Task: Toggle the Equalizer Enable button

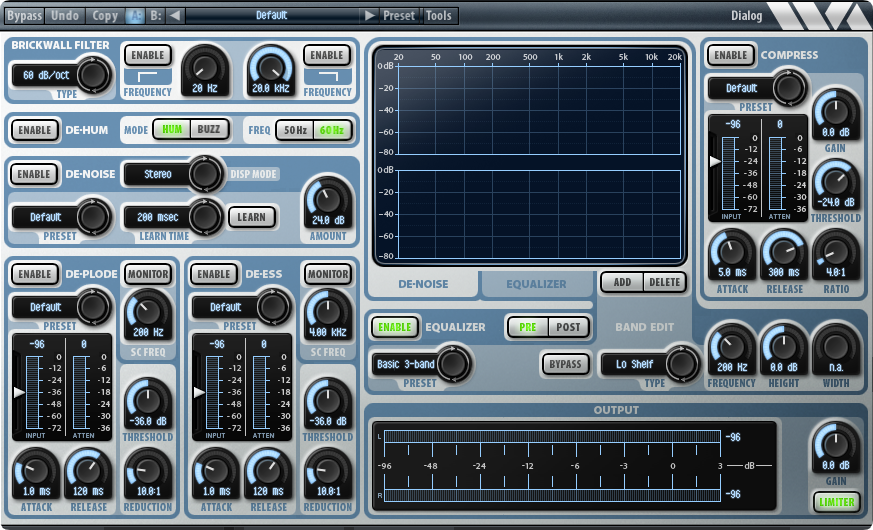Action: 395,327
